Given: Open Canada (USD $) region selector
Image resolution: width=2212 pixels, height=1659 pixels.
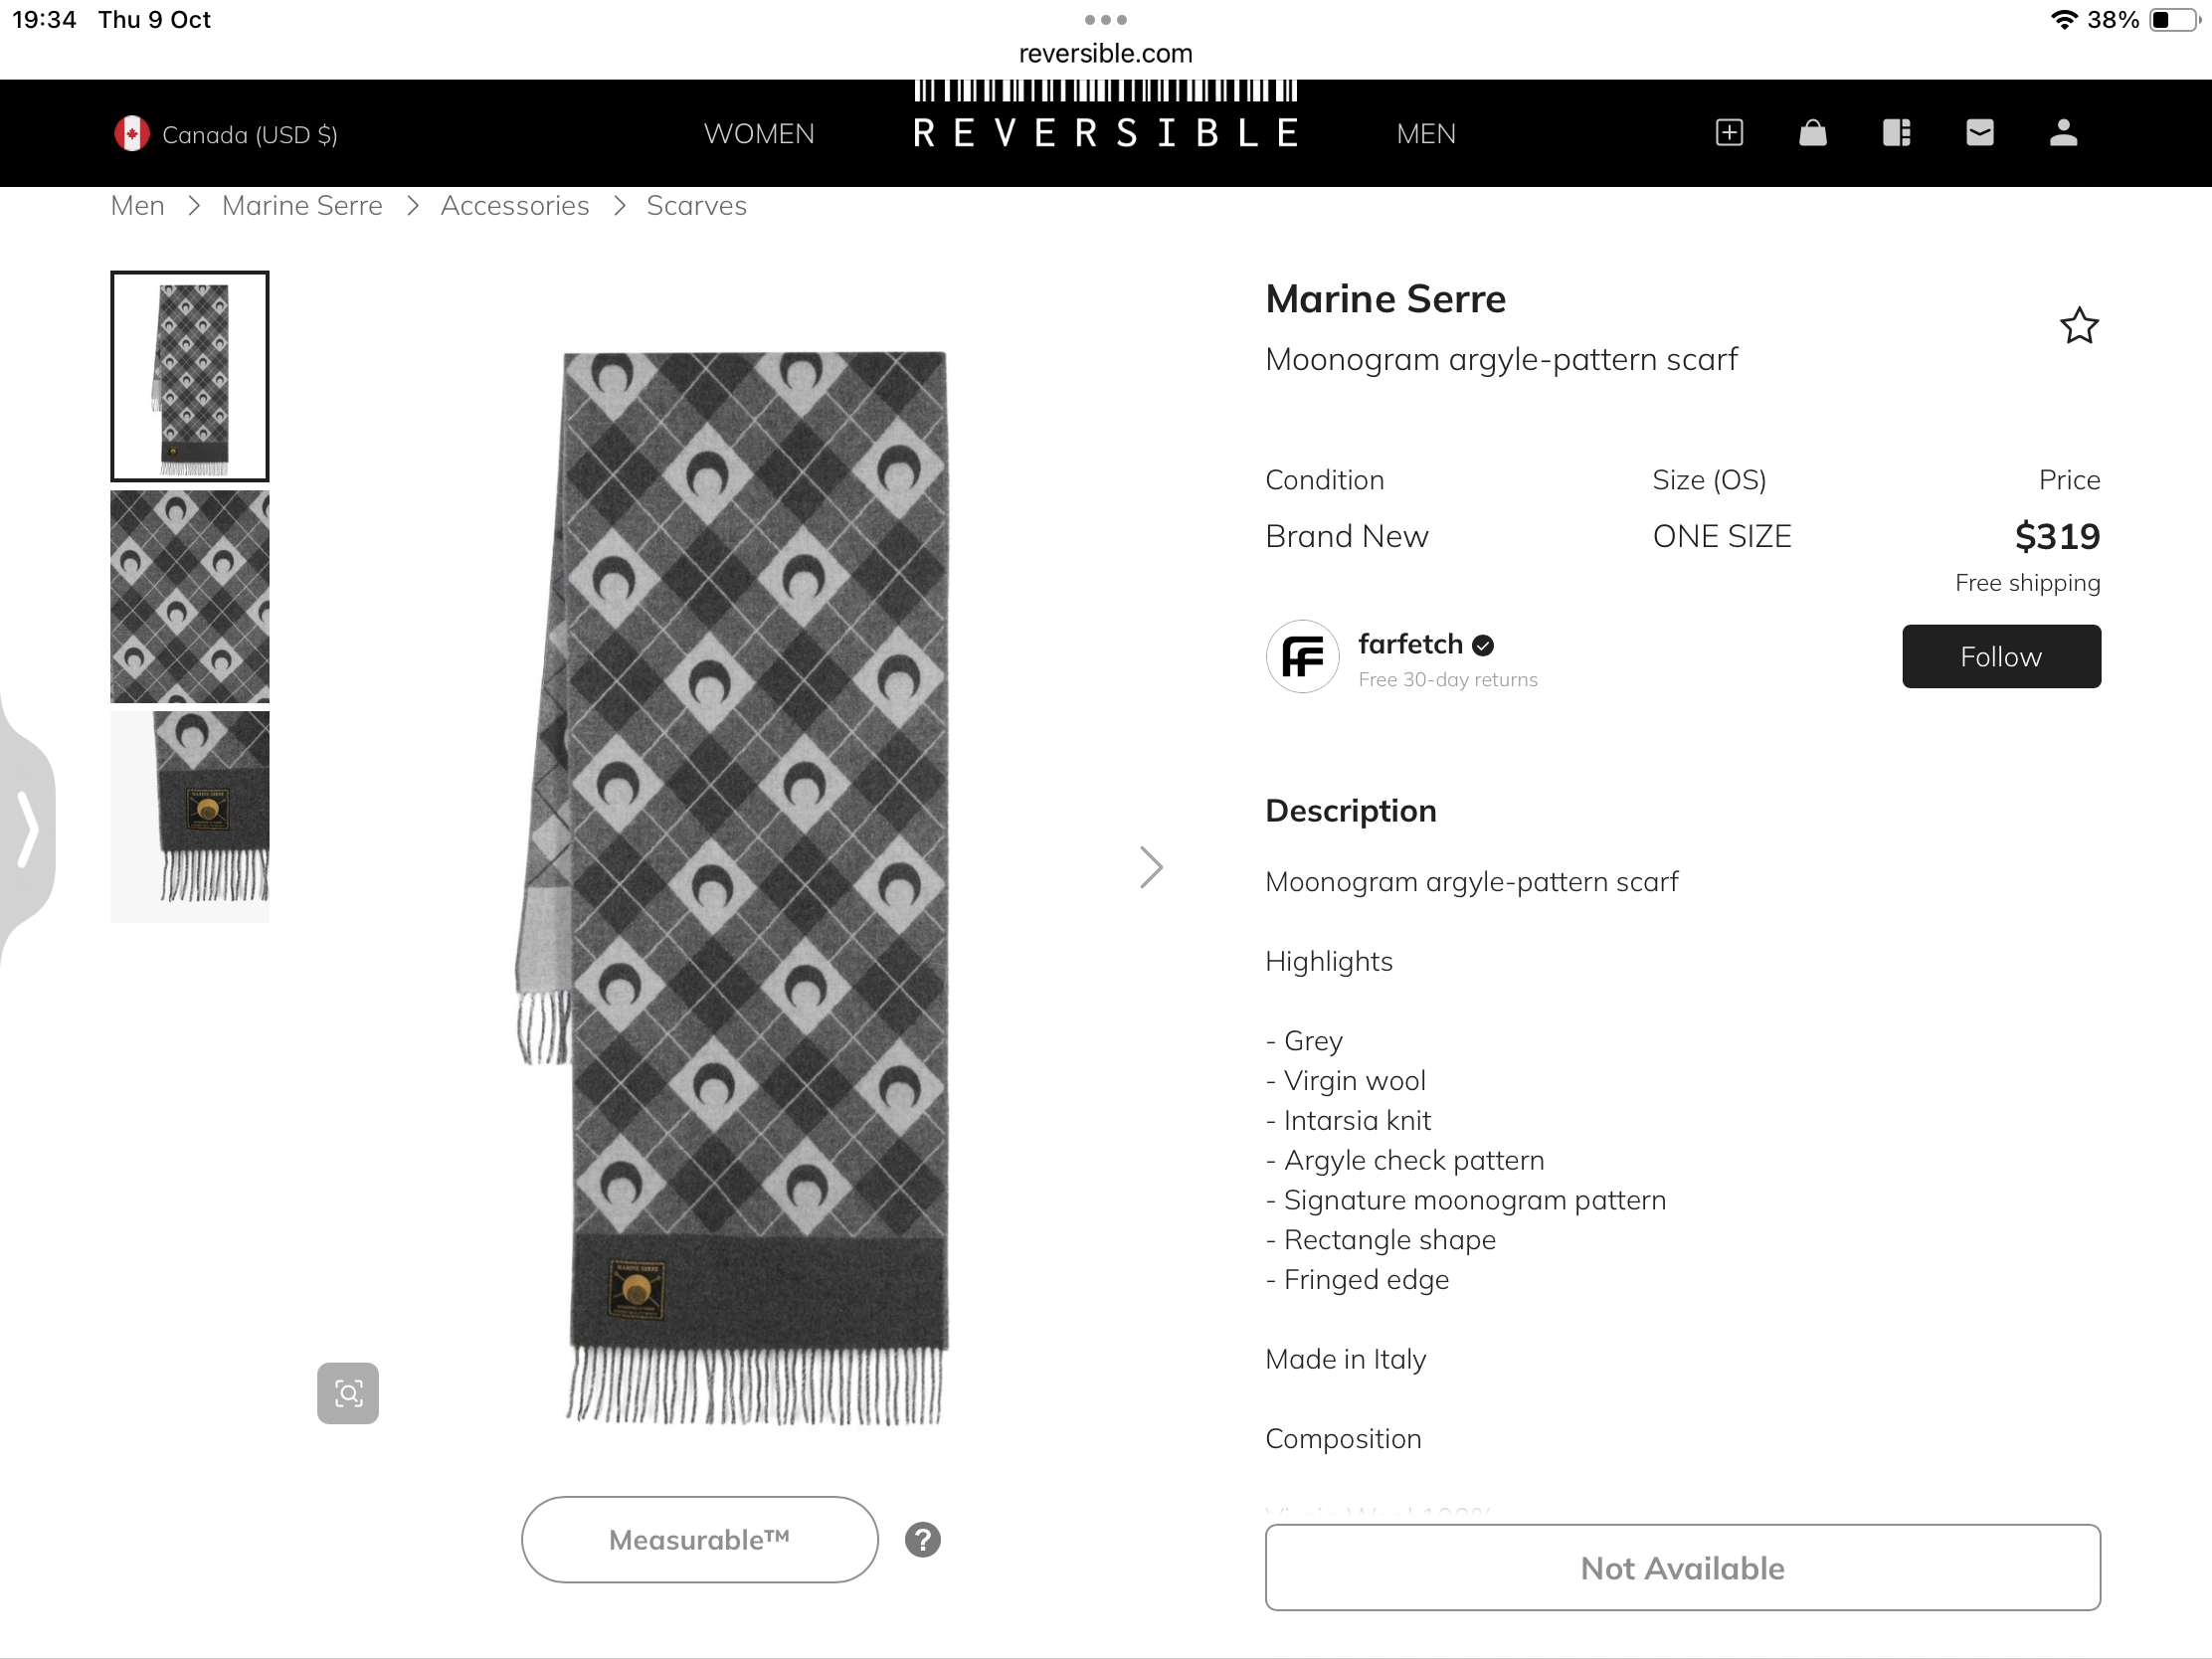Looking at the screenshot, I should (226, 134).
